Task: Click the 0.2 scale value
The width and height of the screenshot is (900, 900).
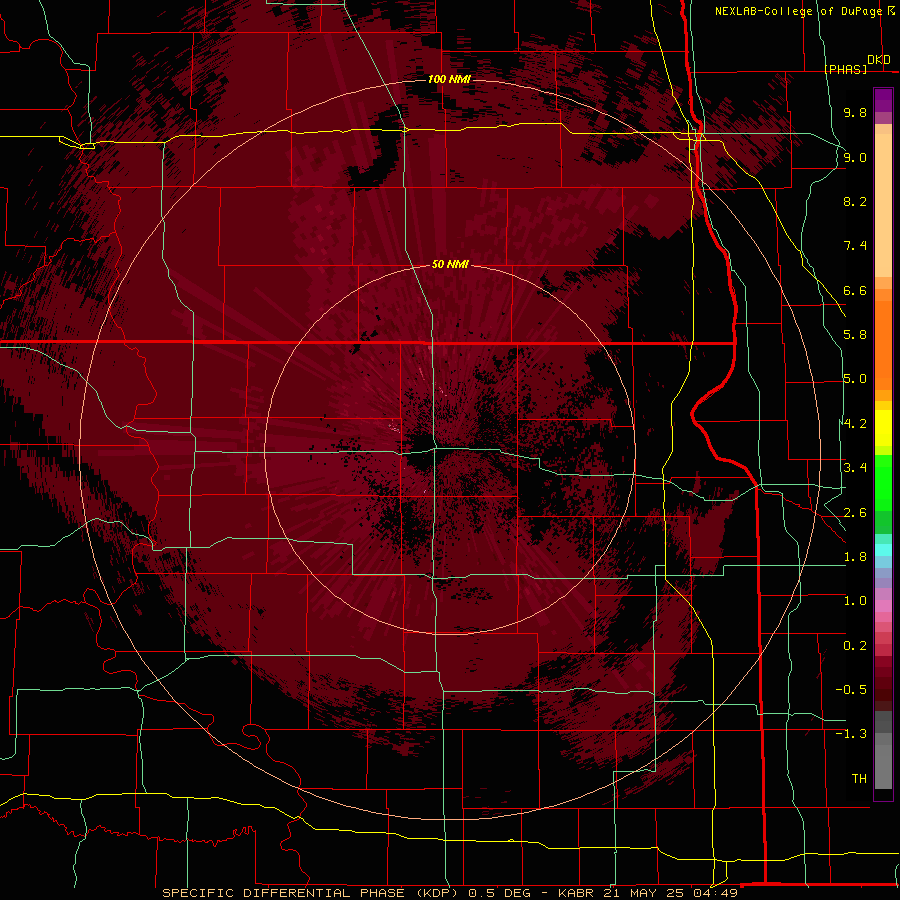Action: [x=855, y=646]
